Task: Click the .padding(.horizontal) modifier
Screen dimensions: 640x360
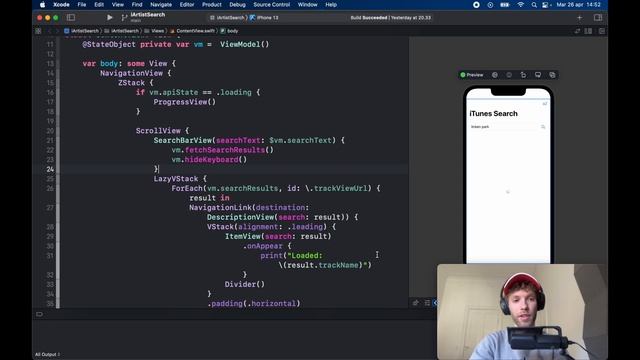Action: [254, 303]
